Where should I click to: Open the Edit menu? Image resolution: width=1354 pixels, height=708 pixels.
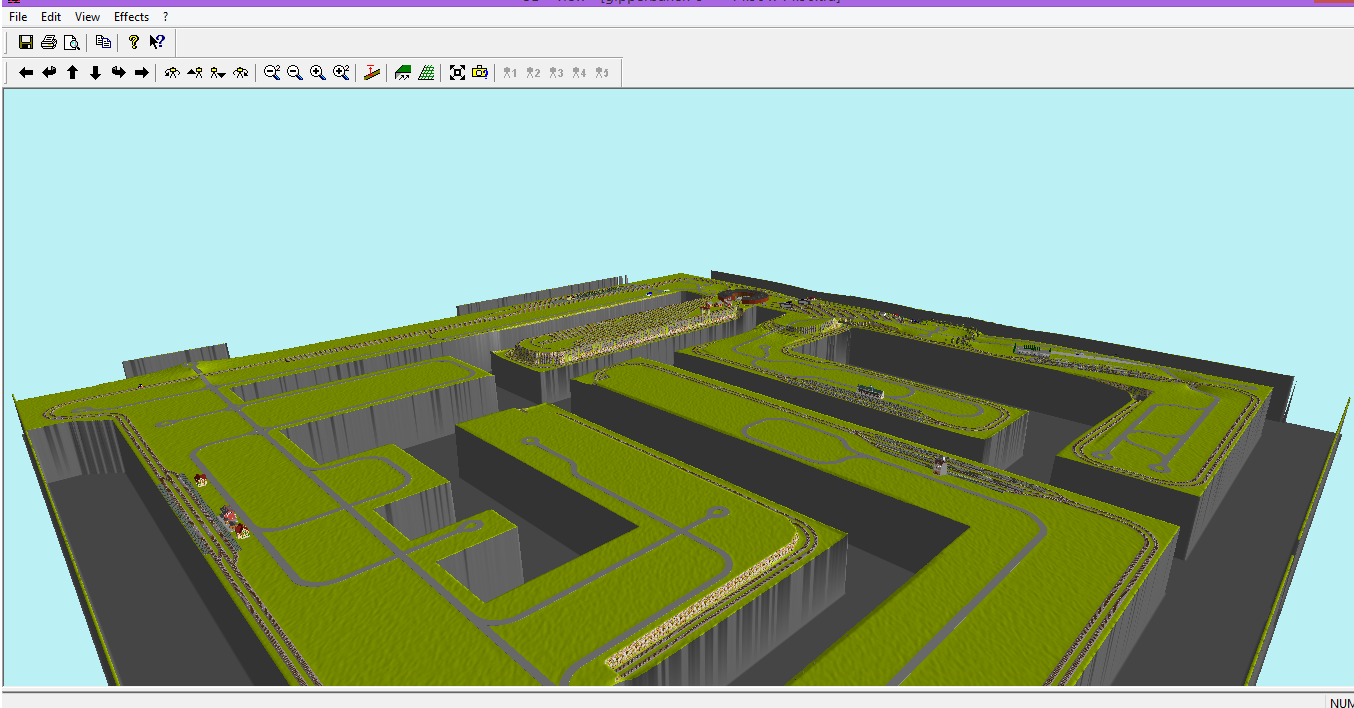click(51, 17)
